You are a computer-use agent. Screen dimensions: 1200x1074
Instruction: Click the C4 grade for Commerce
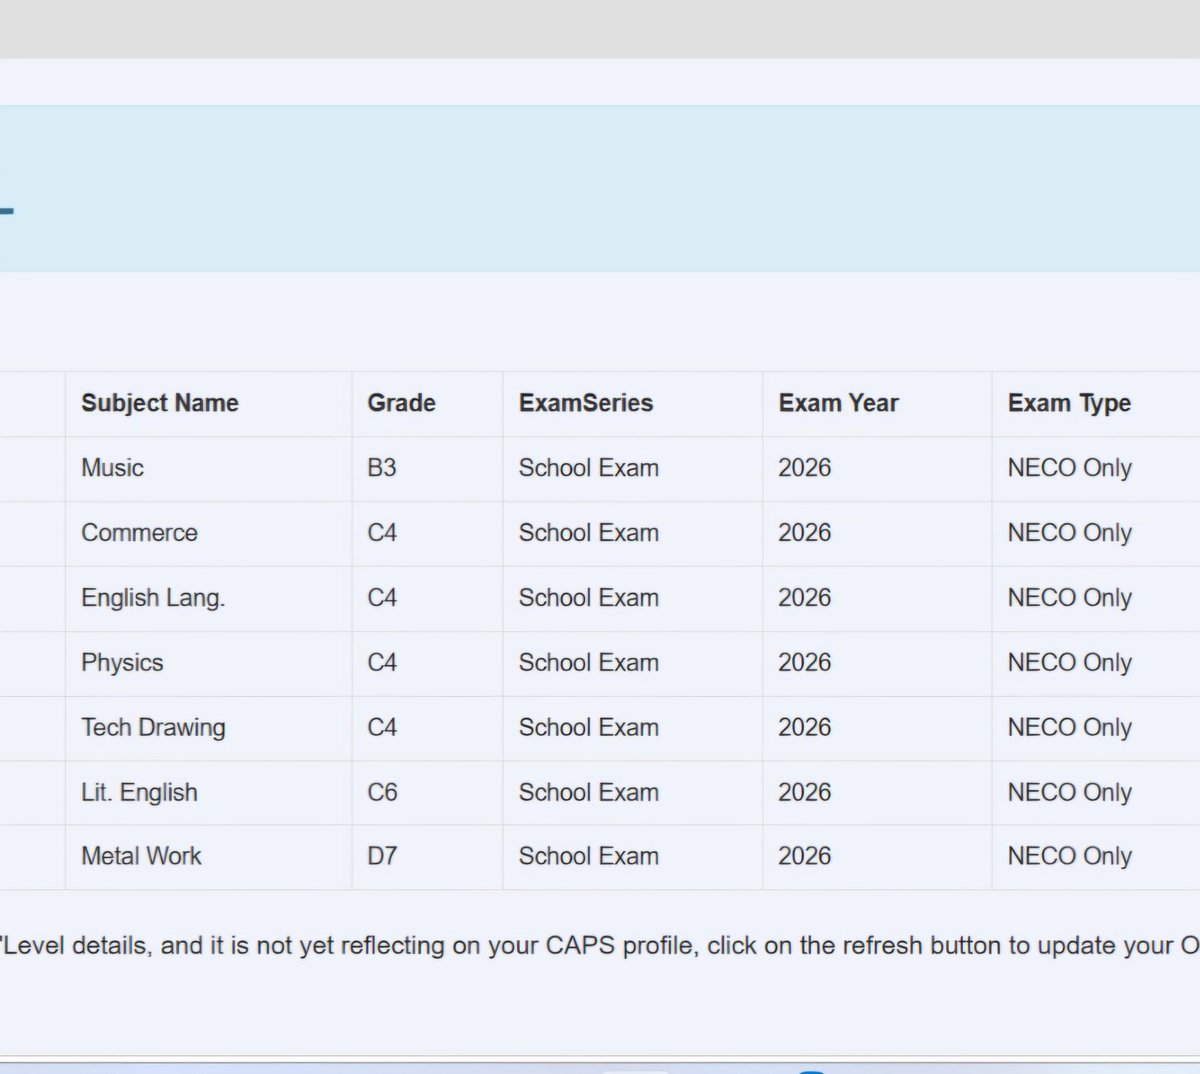pyautogui.click(x=382, y=533)
